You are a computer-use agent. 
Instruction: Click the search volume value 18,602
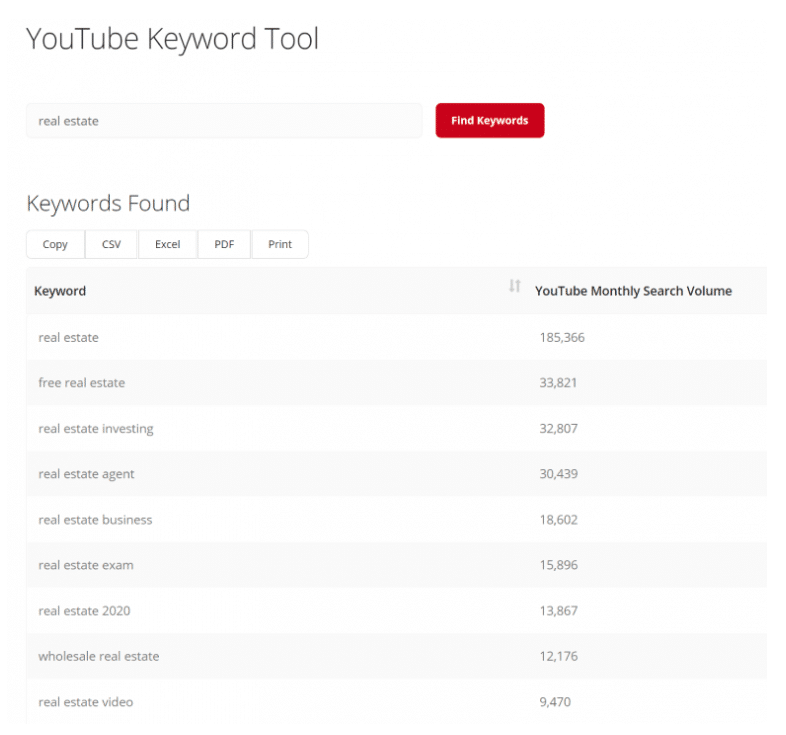(x=558, y=520)
